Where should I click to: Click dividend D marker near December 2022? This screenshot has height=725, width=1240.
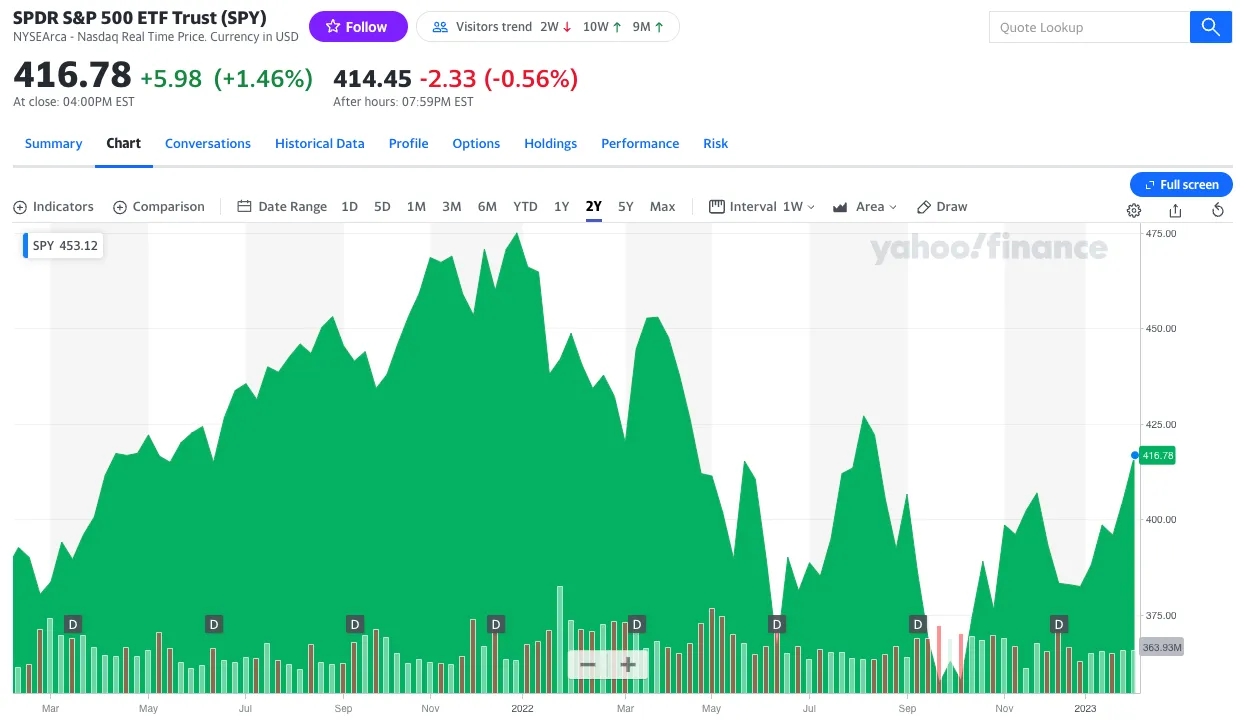(x=1059, y=624)
